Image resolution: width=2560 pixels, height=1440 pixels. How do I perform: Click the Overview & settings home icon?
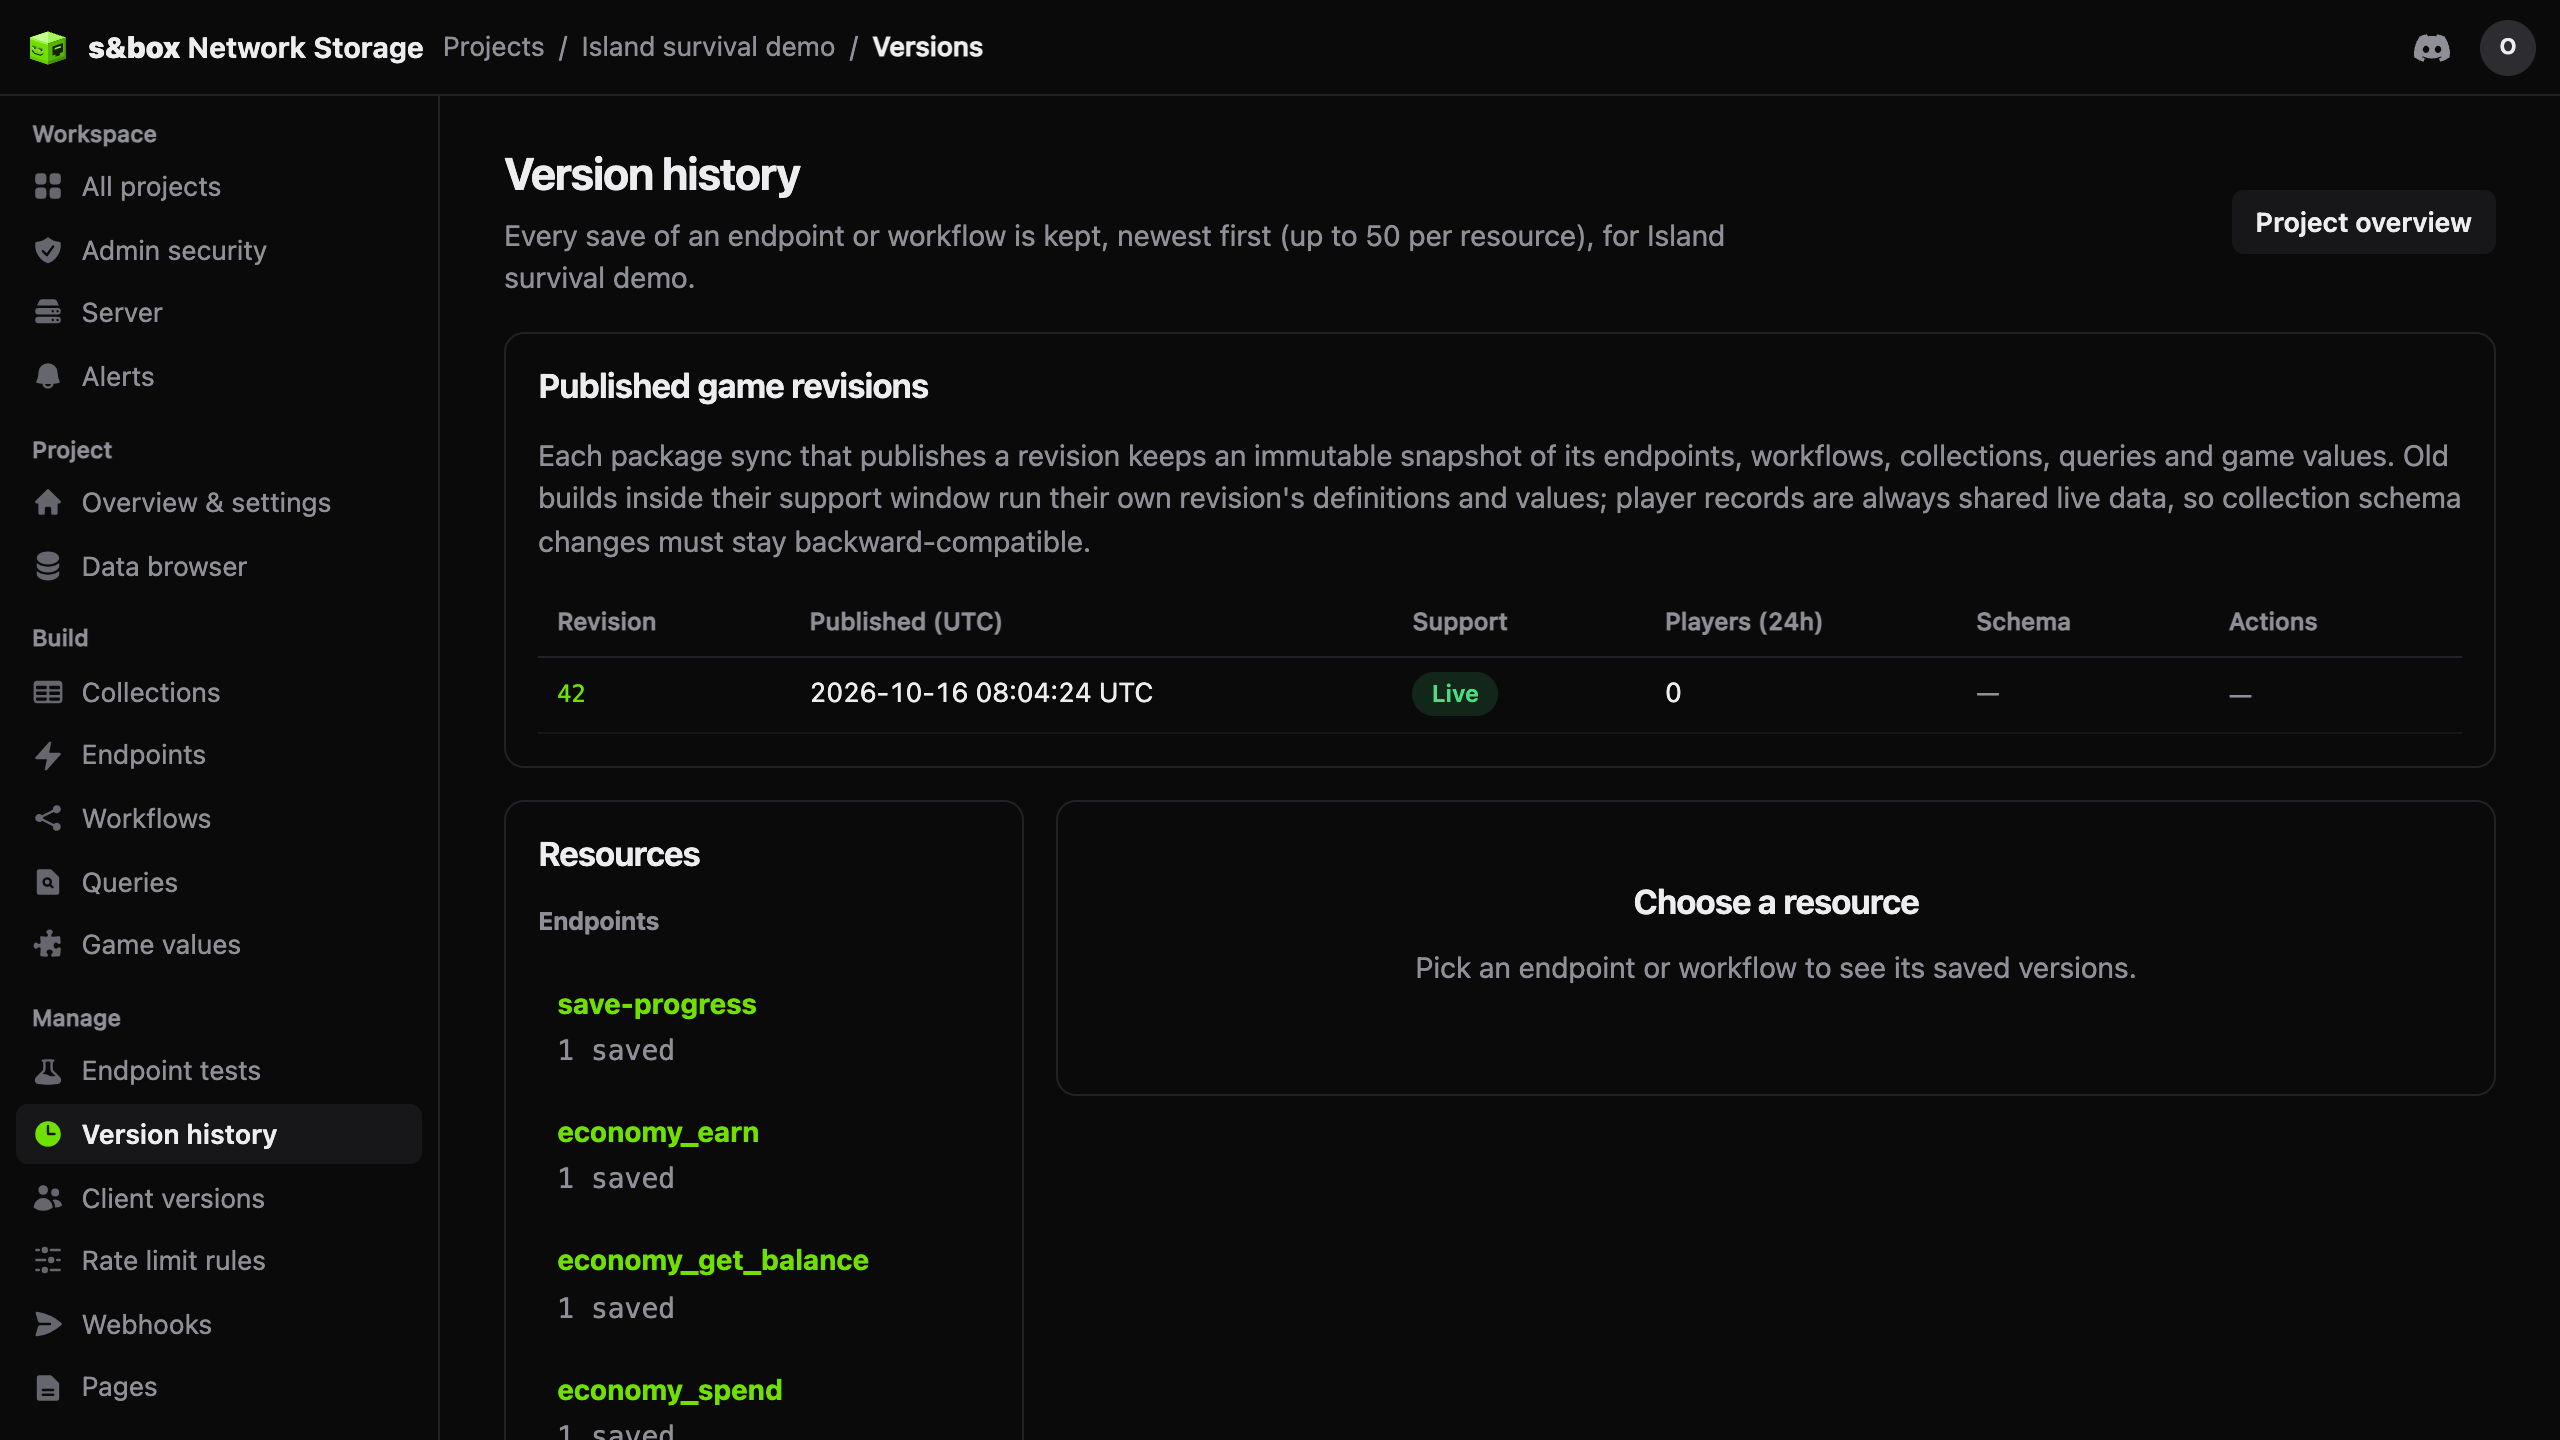pos(48,502)
